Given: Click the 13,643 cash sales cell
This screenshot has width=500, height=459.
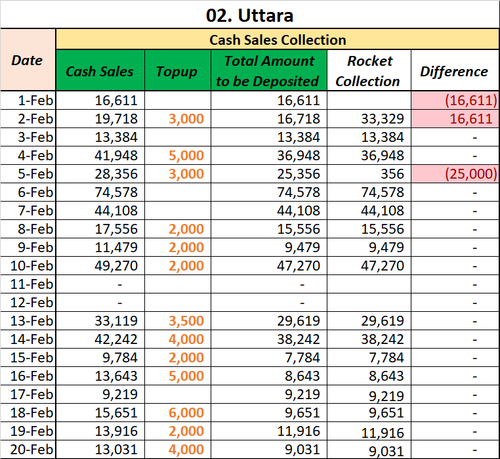Looking at the screenshot, I should [100, 376].
